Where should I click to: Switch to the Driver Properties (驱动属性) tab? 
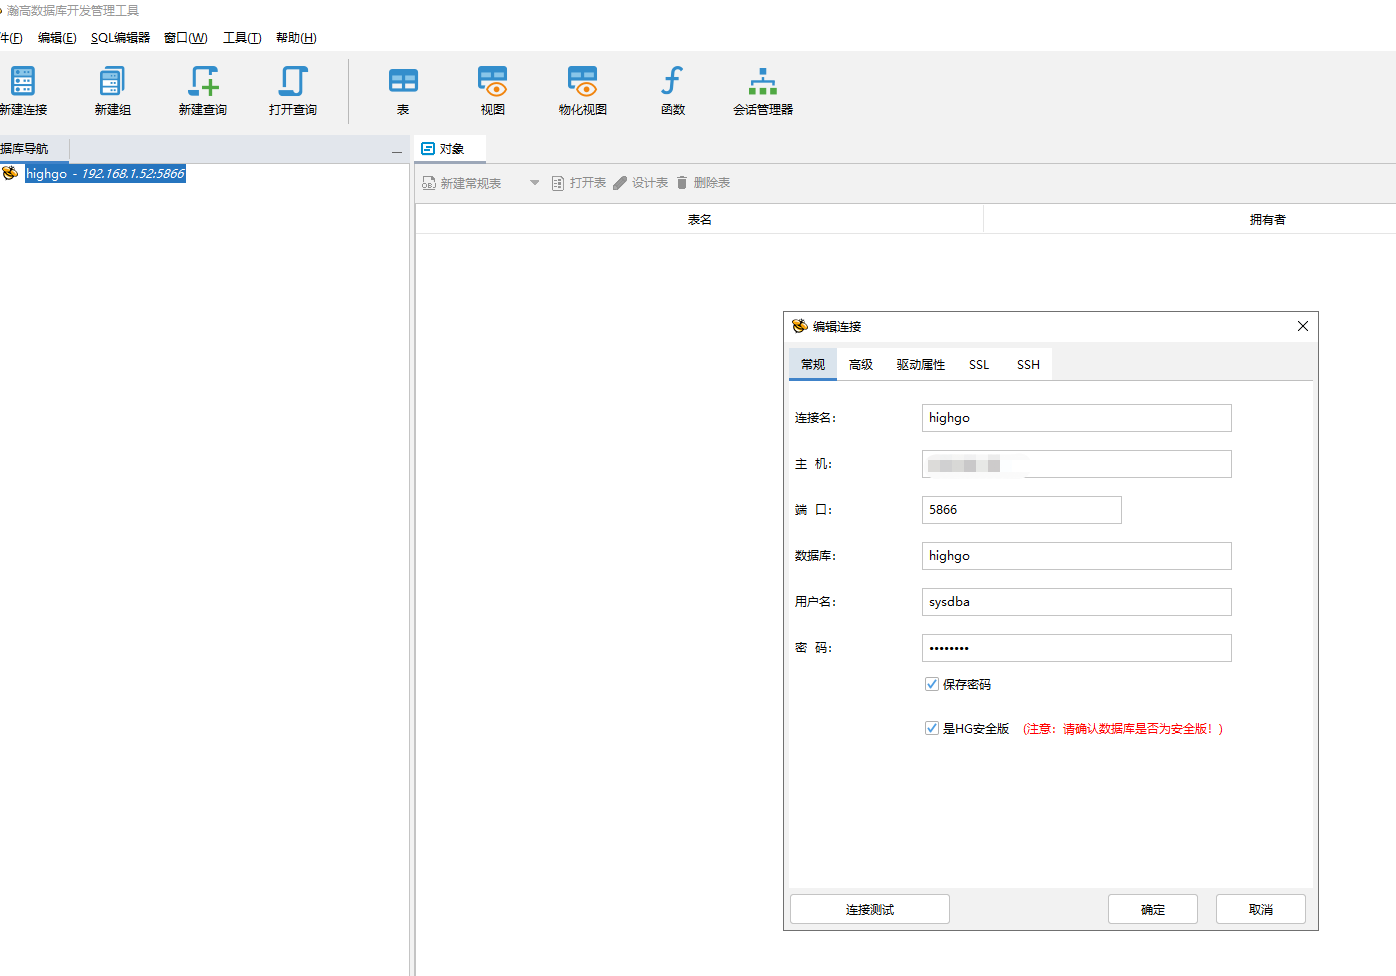click(921, 364)
